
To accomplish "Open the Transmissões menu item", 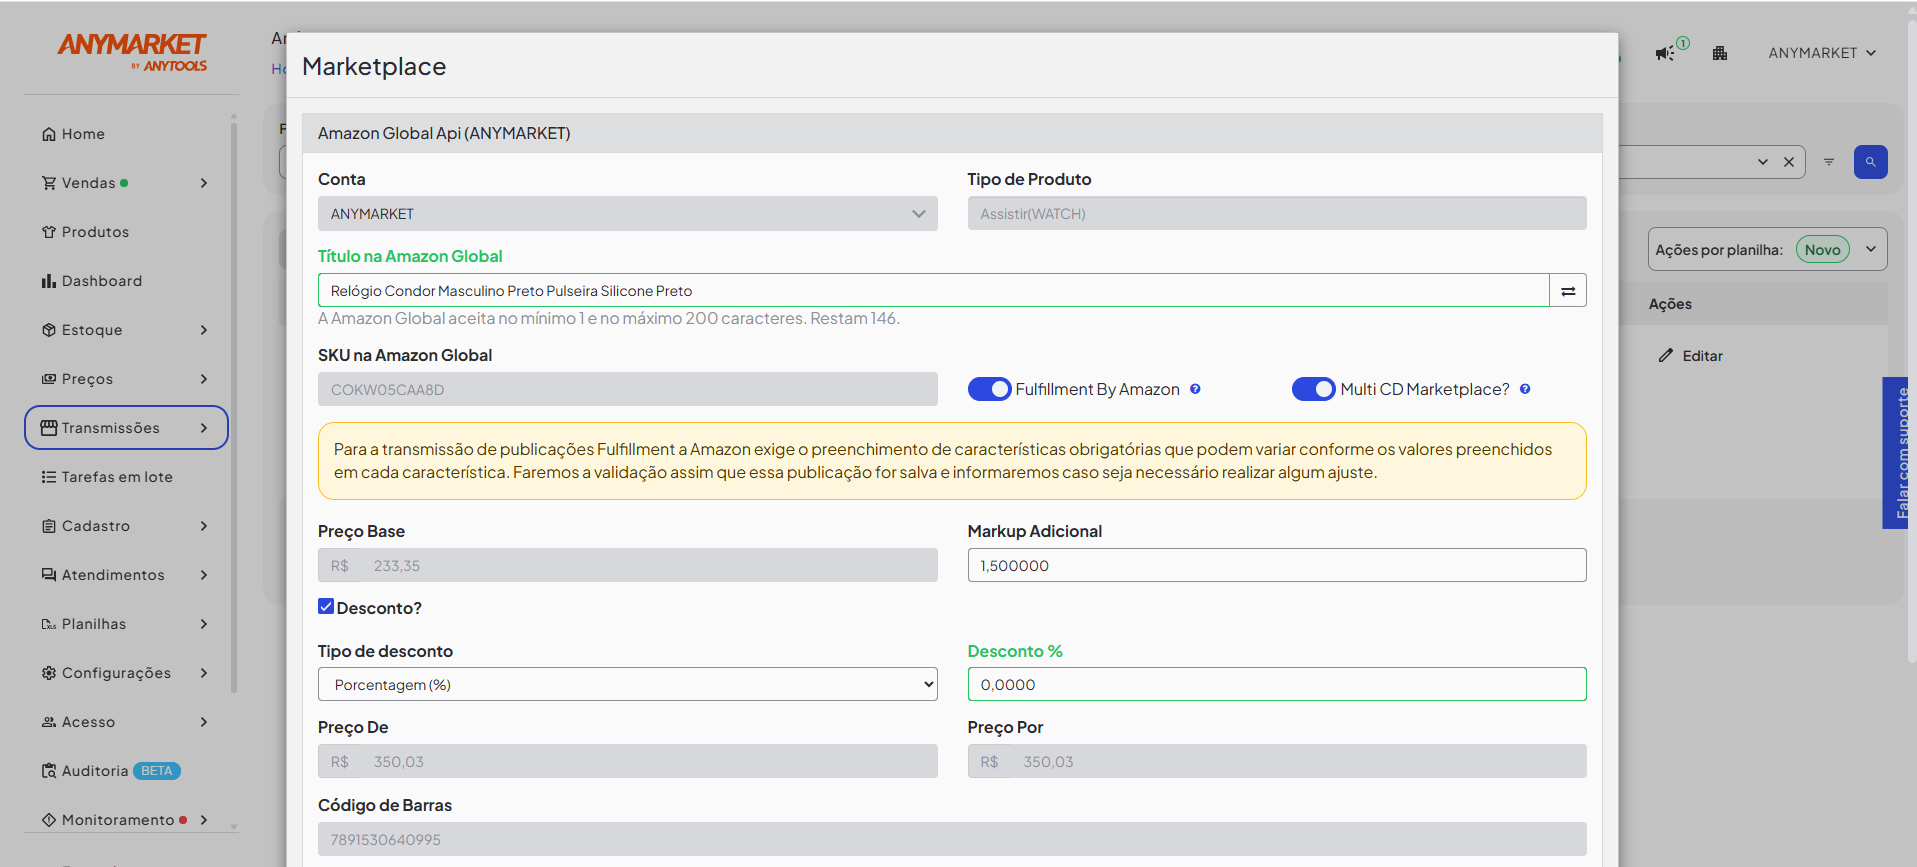I will tap(126, 428).
